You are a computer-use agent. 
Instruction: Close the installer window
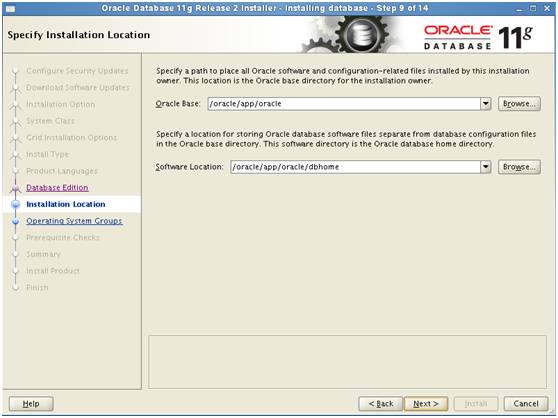pyautogui.click(x=547, y=8)
